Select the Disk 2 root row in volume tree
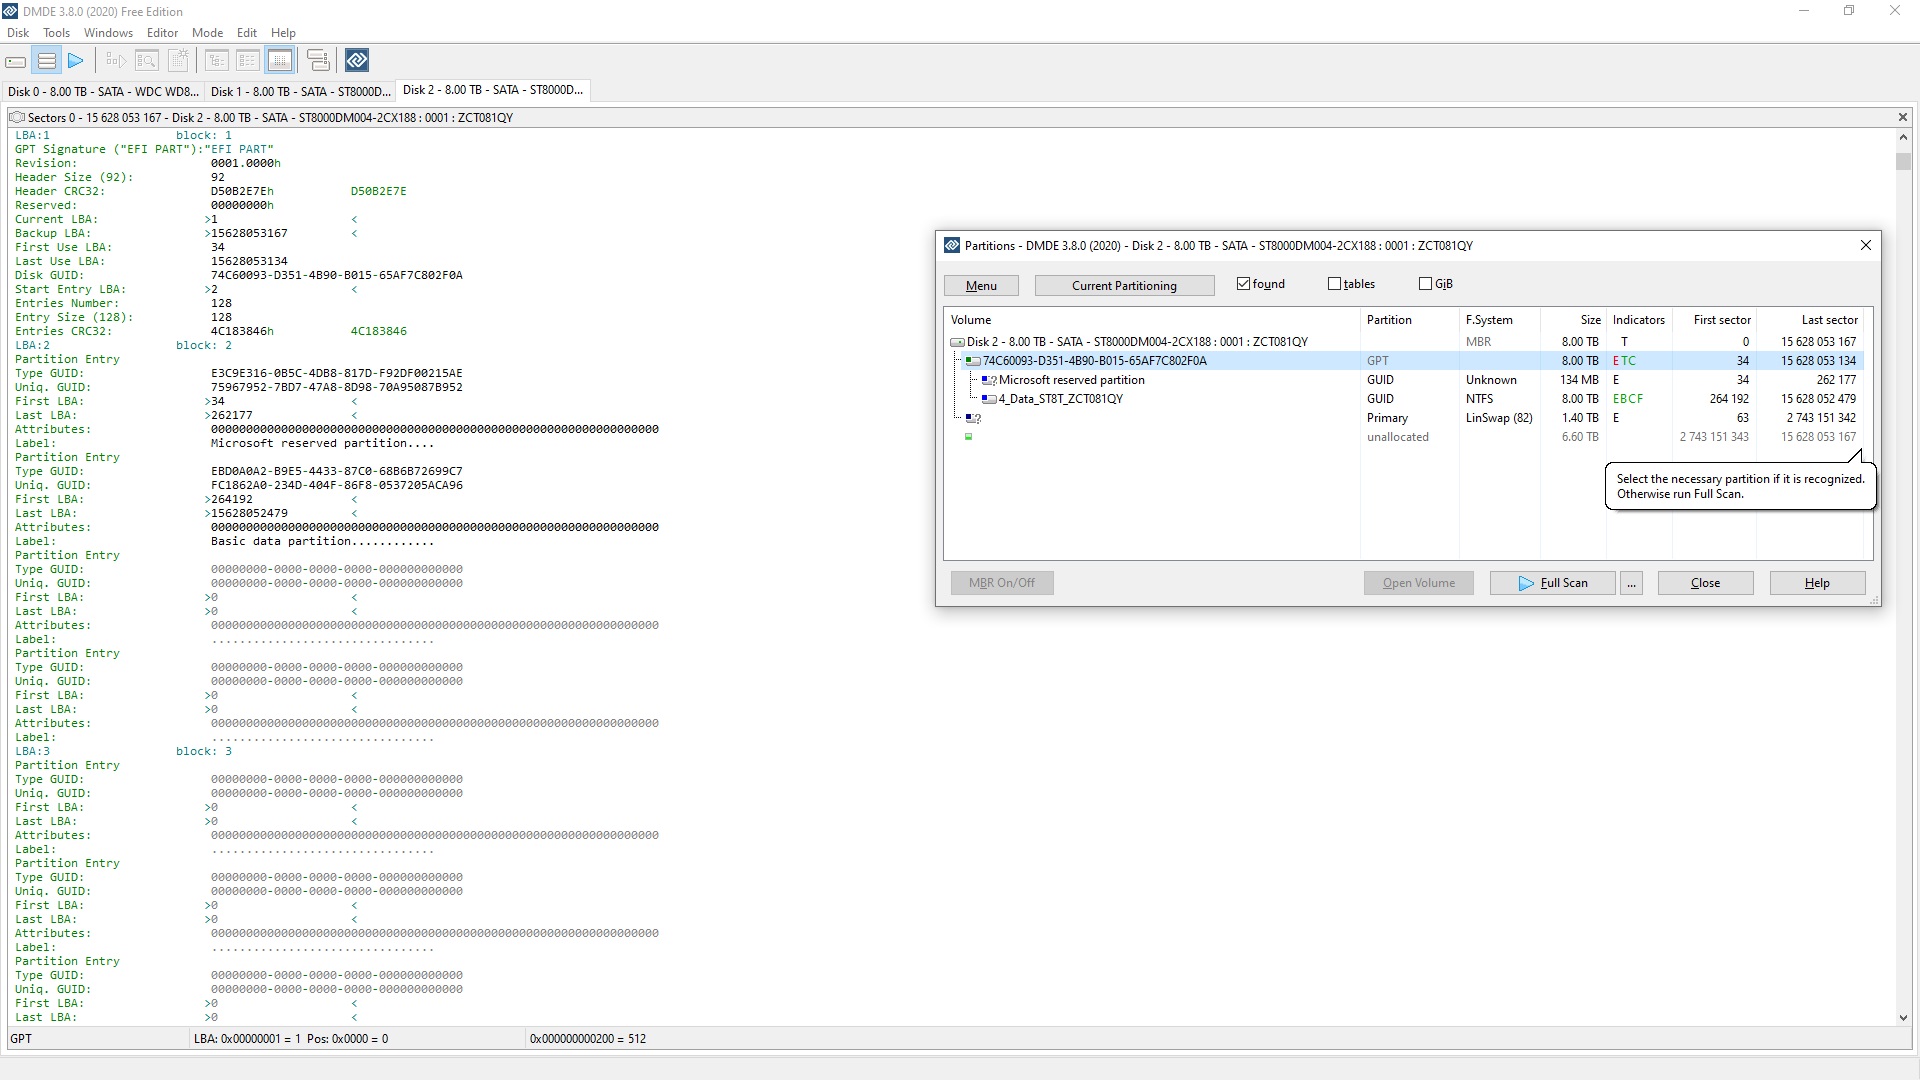This screenshot has width=1920, height=1080. pos(1404,342)
